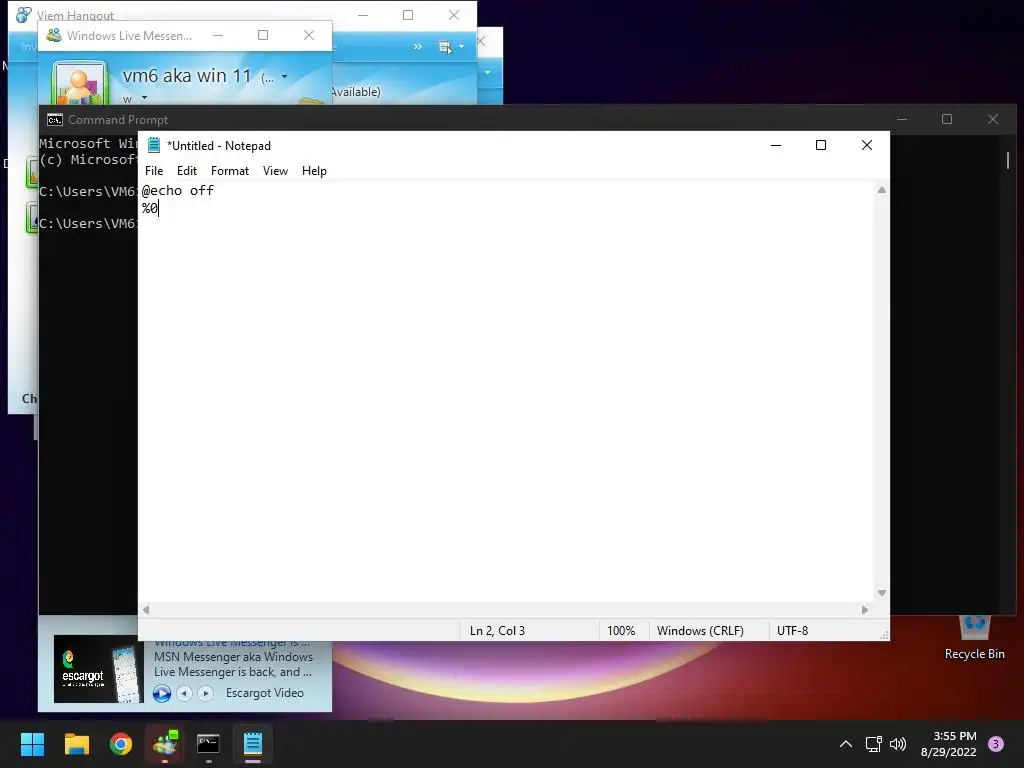This screenshot has height=768, width=1024.
Task: Open the escargot video thumbnail
Action: pos(98,669)
